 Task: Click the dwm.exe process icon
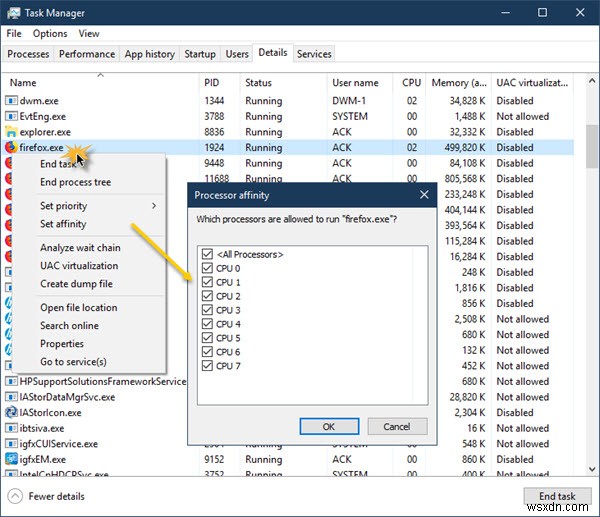pyautogui.click(x=11, y=100)
